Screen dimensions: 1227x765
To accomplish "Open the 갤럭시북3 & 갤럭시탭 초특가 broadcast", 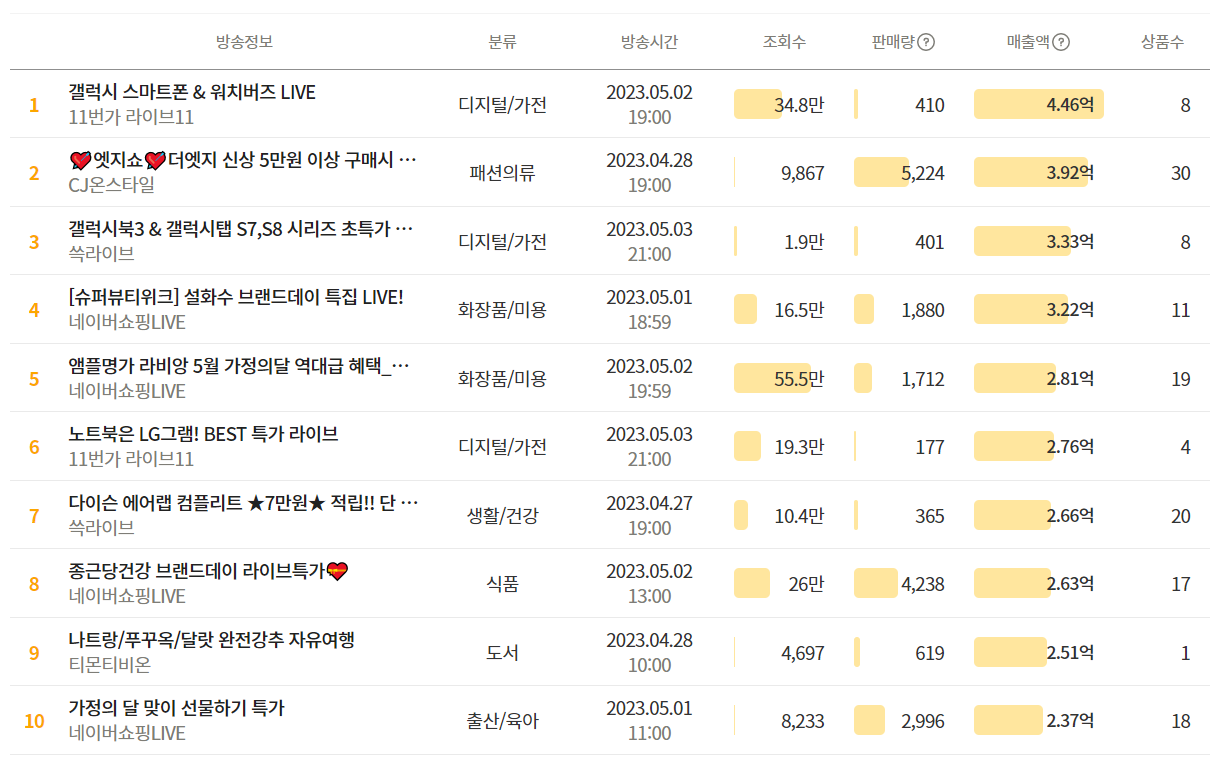I will (241, 229).
